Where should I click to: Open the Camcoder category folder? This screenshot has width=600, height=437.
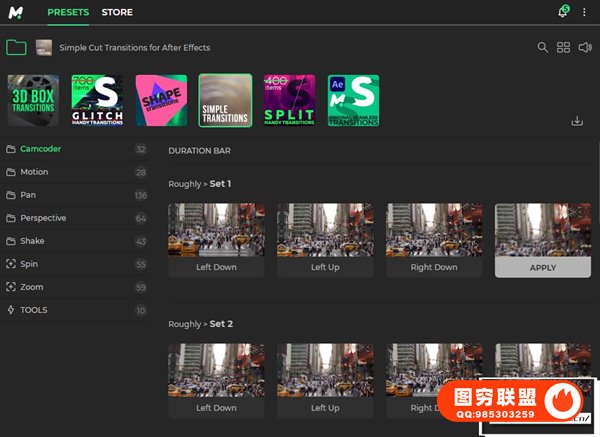click(40, 149)
